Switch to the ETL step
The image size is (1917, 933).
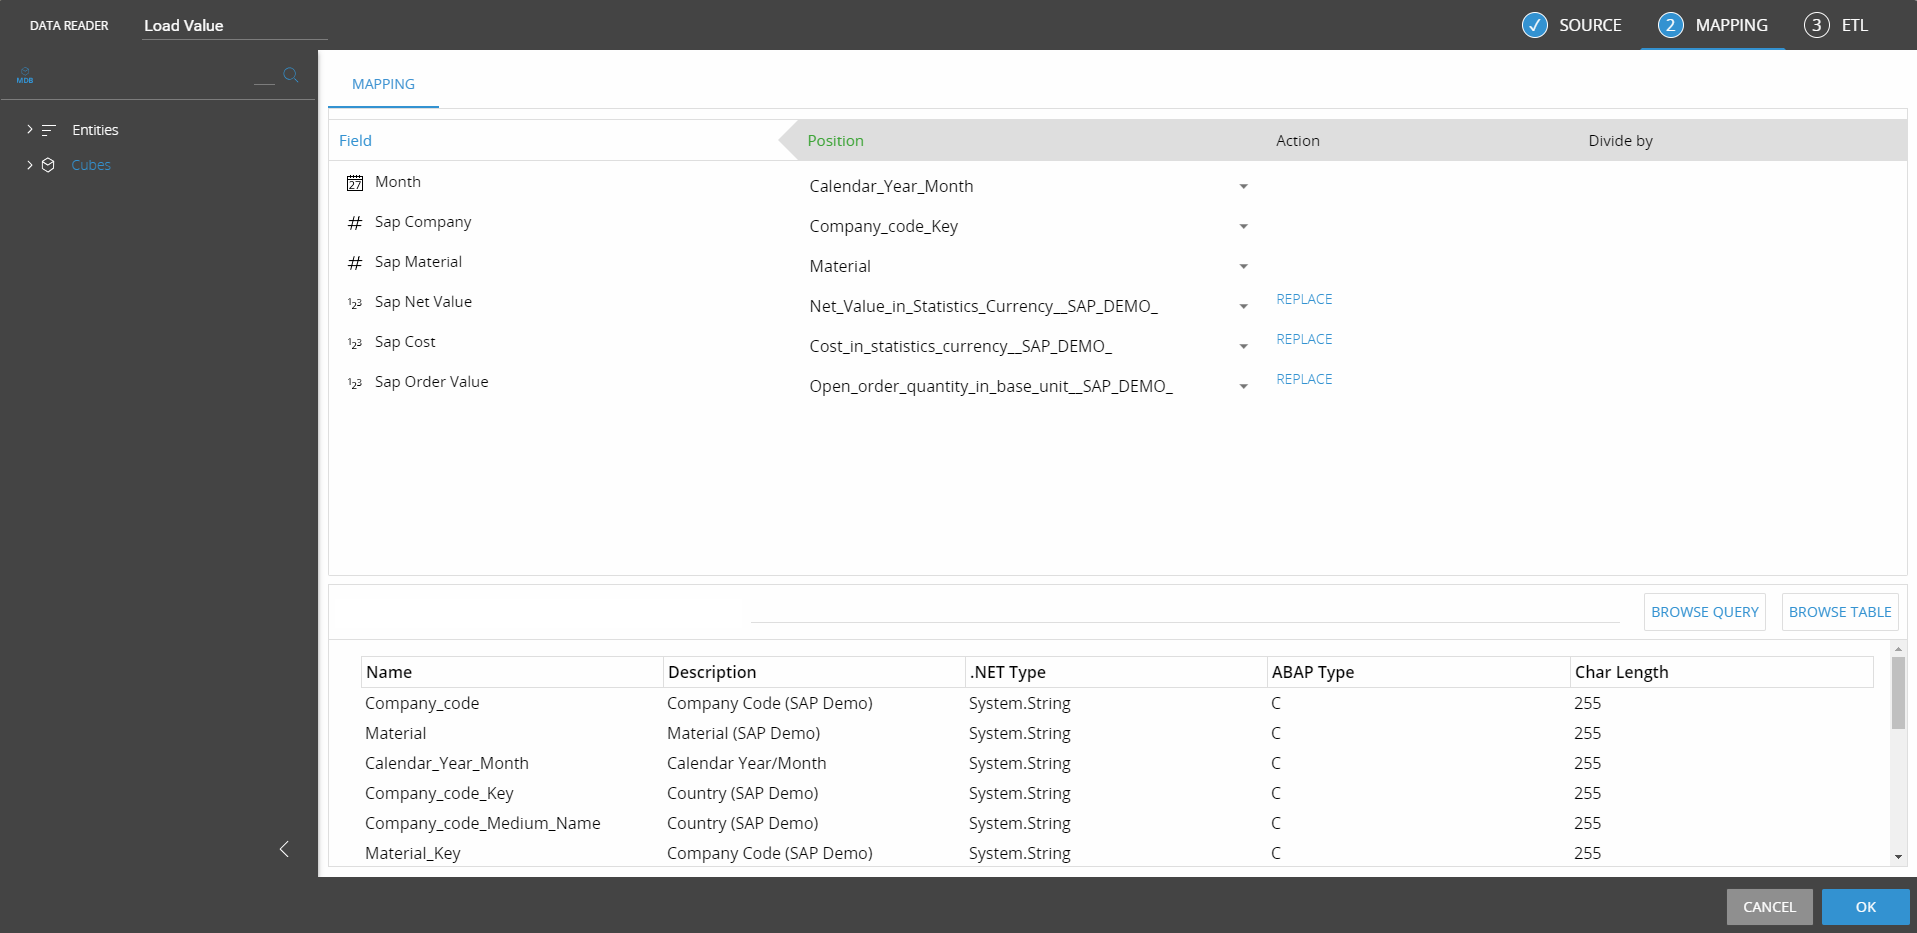[x=1836, y=25]
